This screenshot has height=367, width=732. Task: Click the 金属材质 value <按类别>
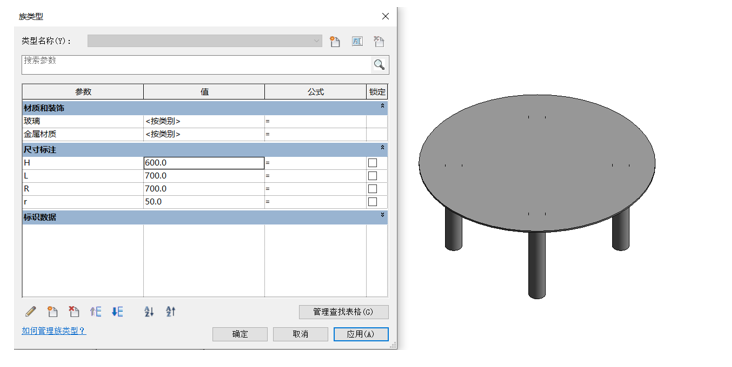pos(204,134)
